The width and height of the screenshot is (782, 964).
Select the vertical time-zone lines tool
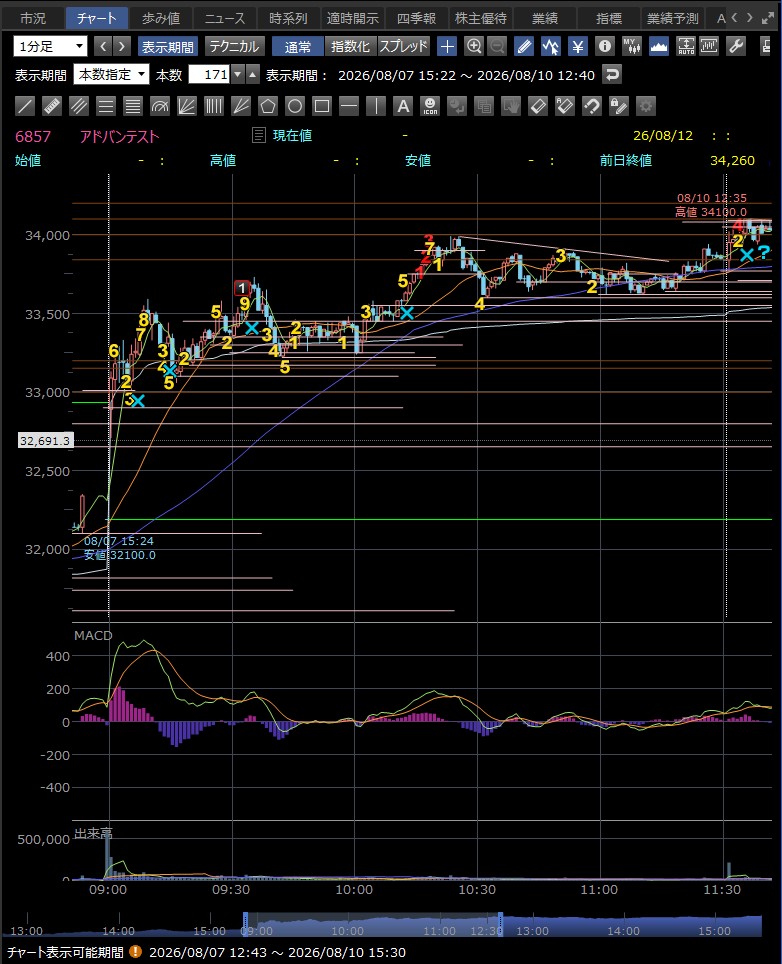point(214,106)
